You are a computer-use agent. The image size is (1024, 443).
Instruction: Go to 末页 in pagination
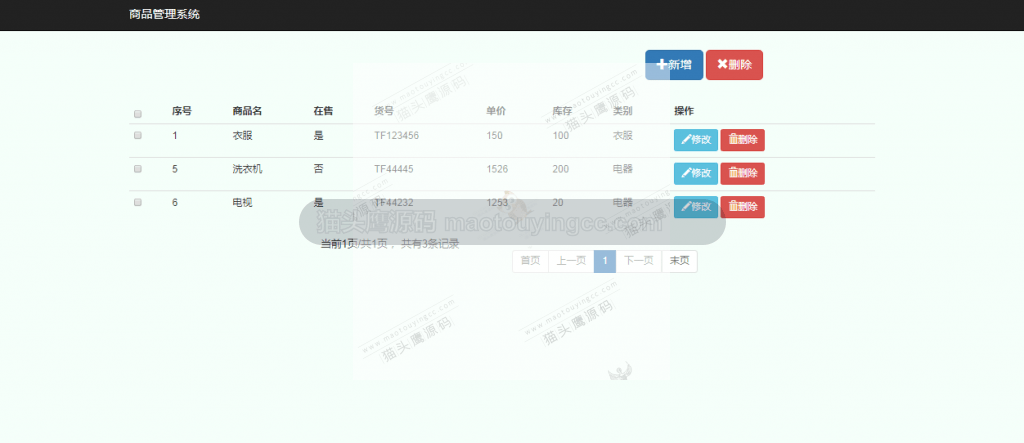tap(679, 261)
